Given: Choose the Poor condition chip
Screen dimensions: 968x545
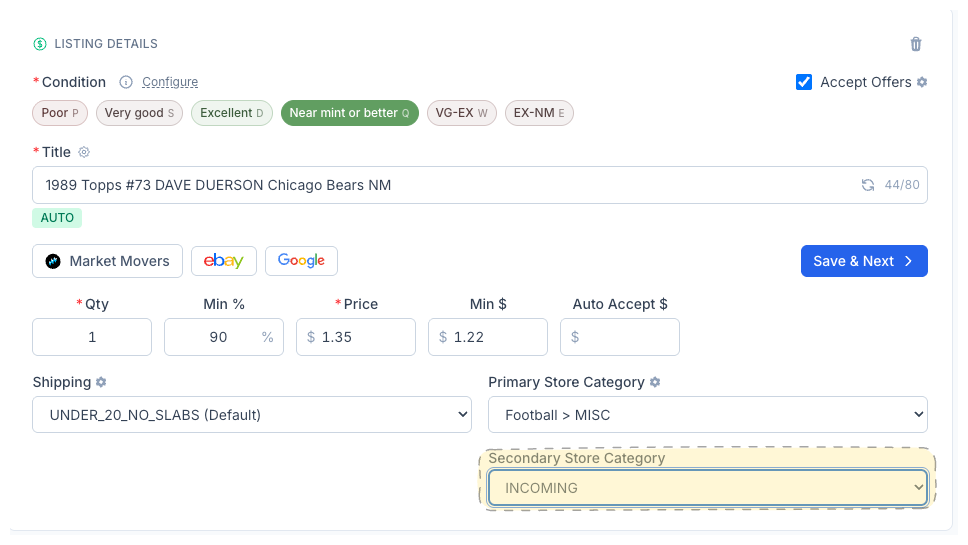Looking at the screenshot, I should click(60, 113).
